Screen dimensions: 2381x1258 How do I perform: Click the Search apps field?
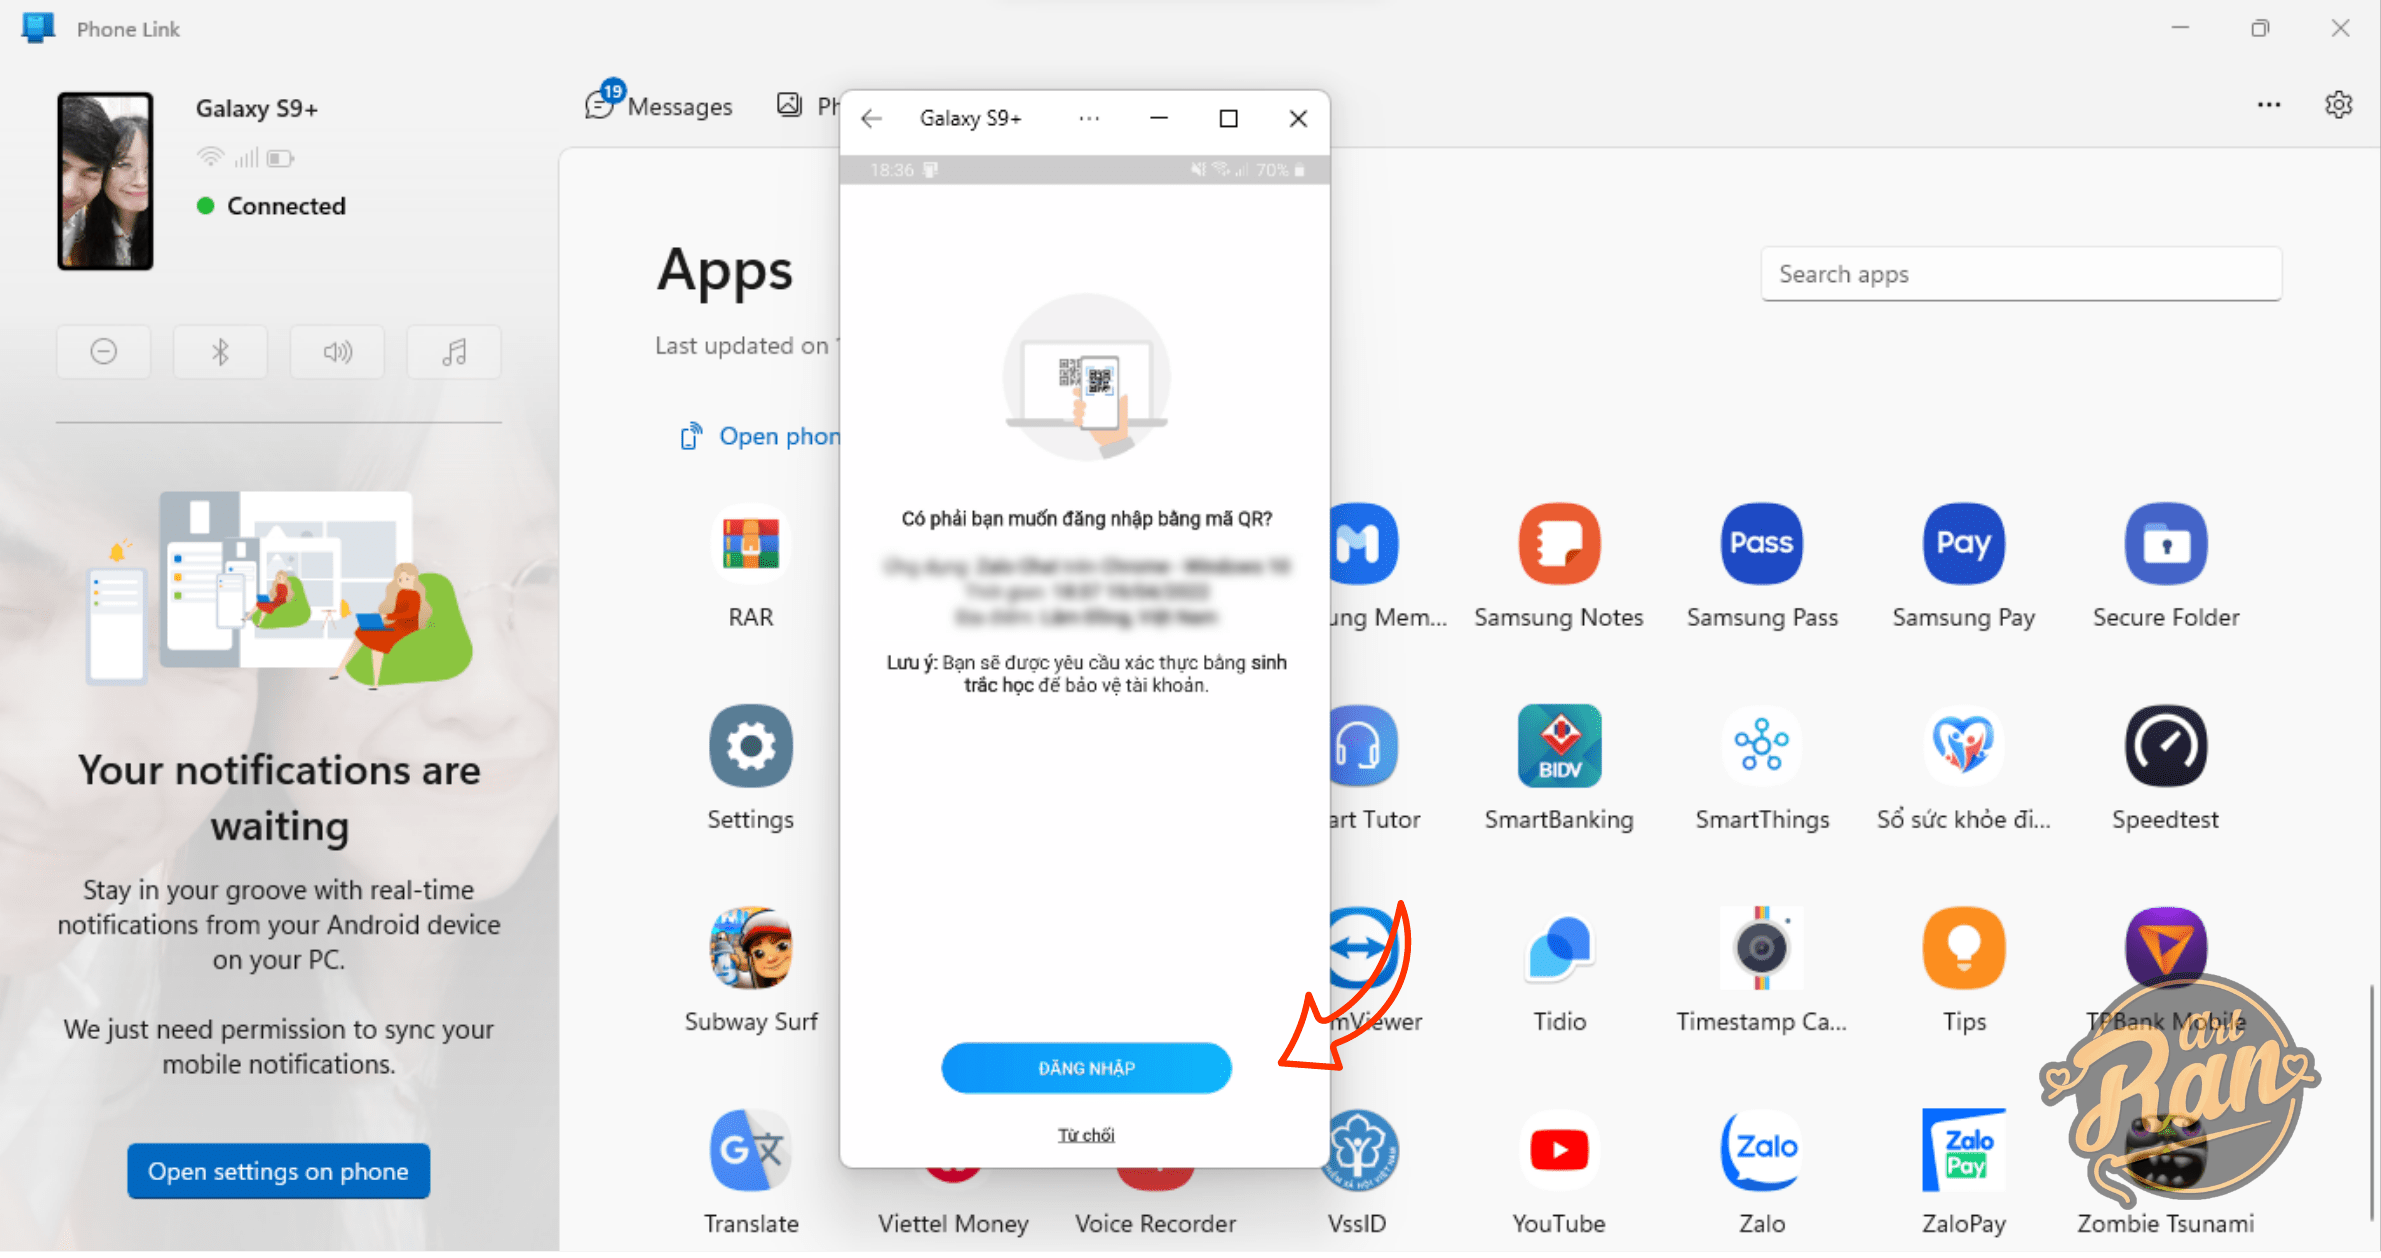pos(2021,274)
